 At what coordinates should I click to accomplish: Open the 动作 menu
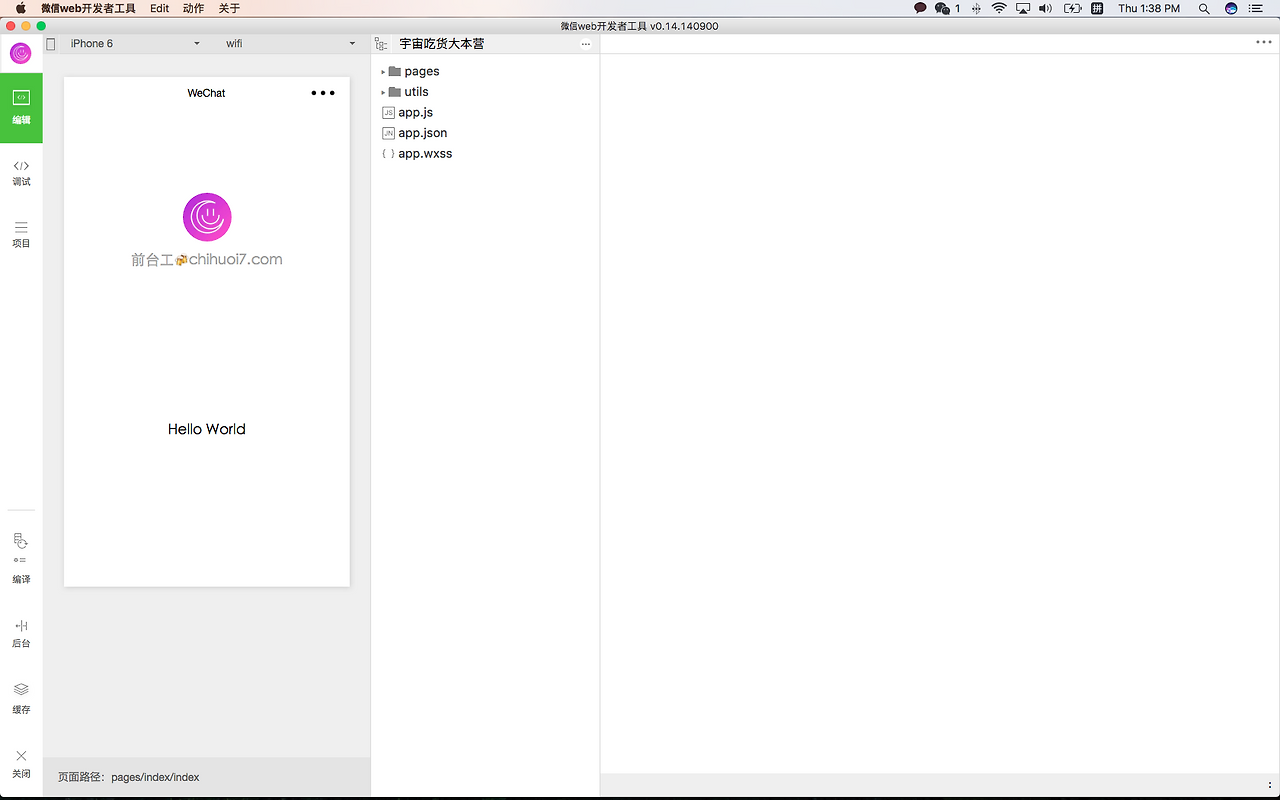pos(194,8)
